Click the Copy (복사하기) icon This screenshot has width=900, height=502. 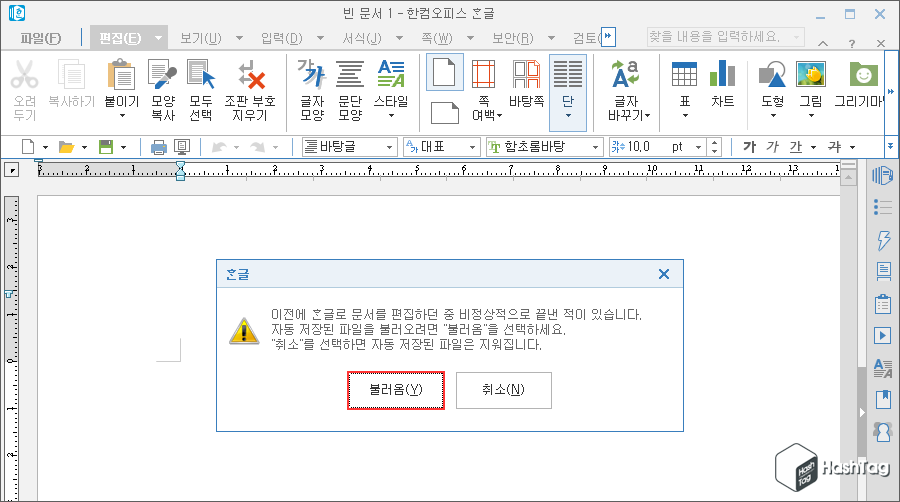(x=71, y=75)
